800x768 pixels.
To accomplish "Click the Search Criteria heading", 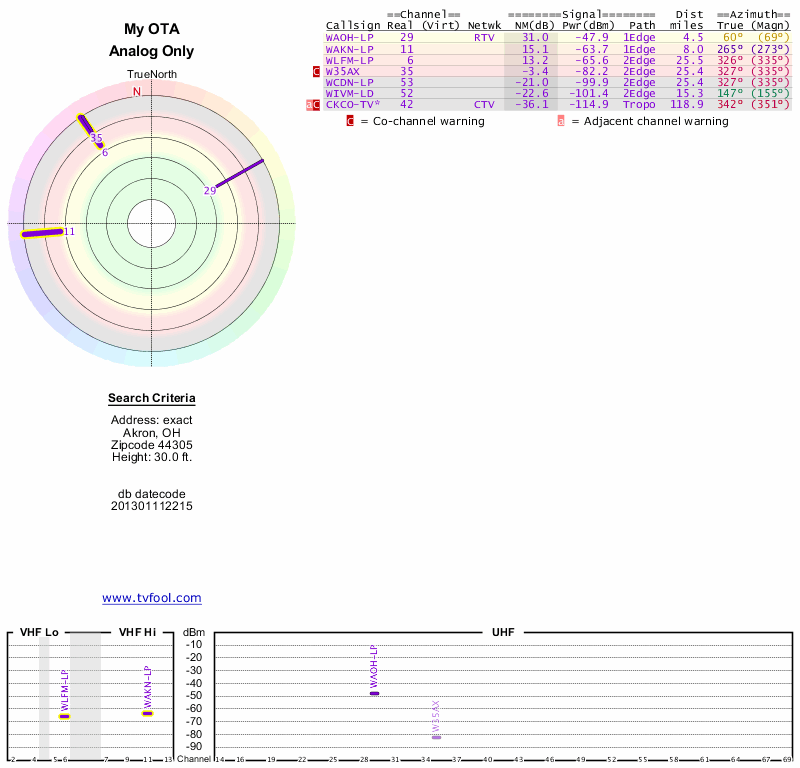I will click(x=152, y=399).
